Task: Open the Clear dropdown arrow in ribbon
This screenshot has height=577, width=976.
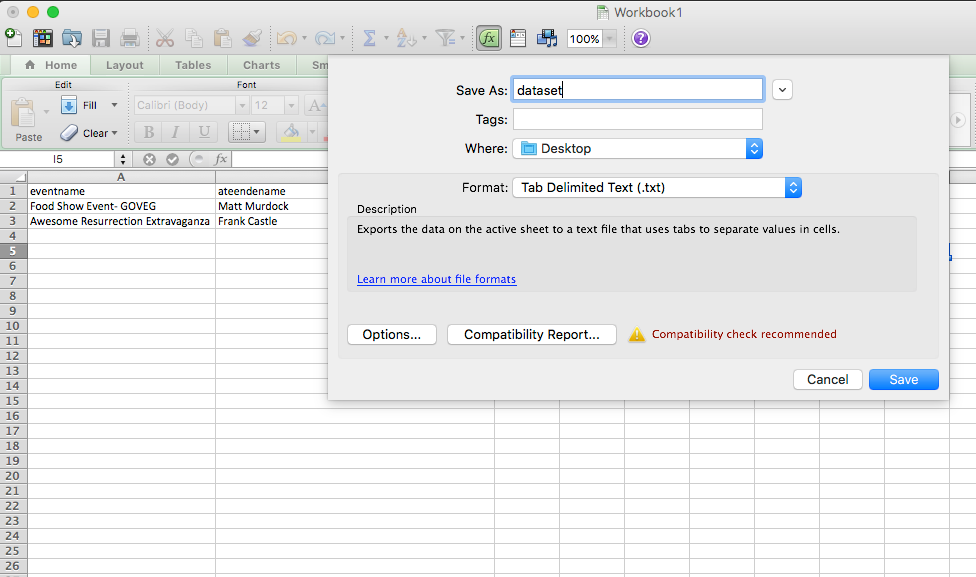Action: tap(115, 133)
